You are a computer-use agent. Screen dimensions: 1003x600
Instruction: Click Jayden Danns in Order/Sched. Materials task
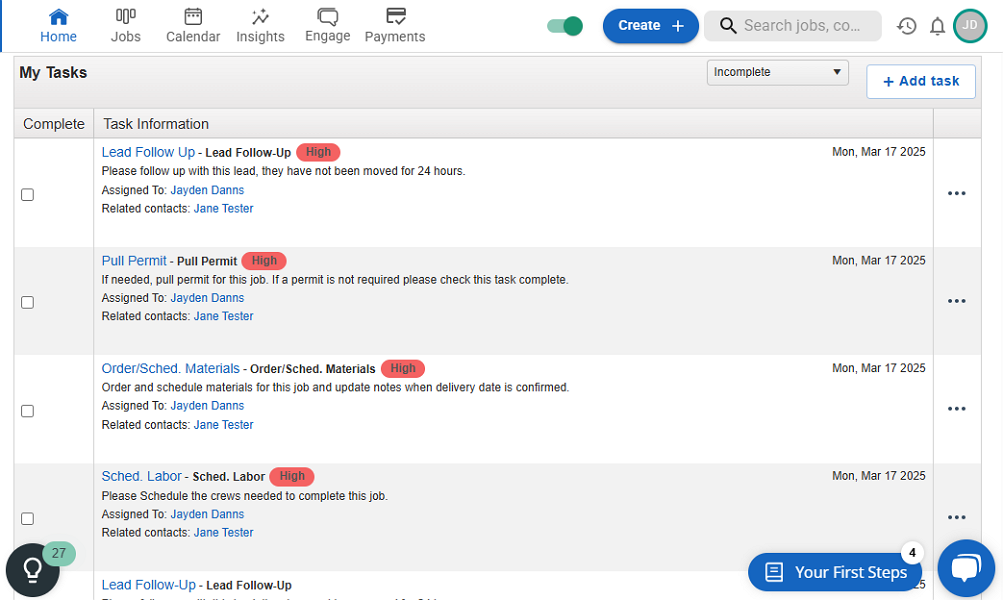(207, 406)
